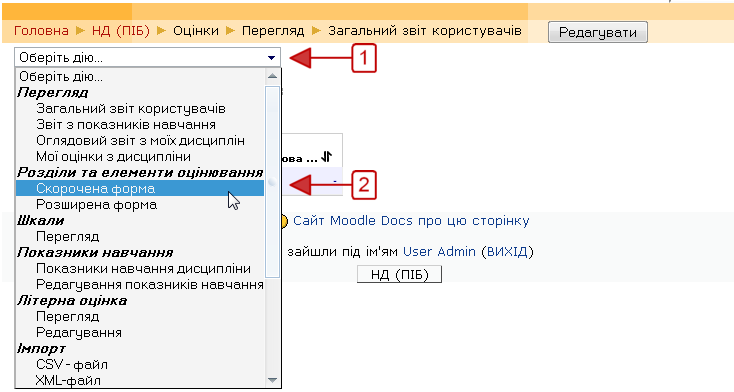
Task: Go to 'Головна' breadcrumb link
Action: tap(41, 31)
